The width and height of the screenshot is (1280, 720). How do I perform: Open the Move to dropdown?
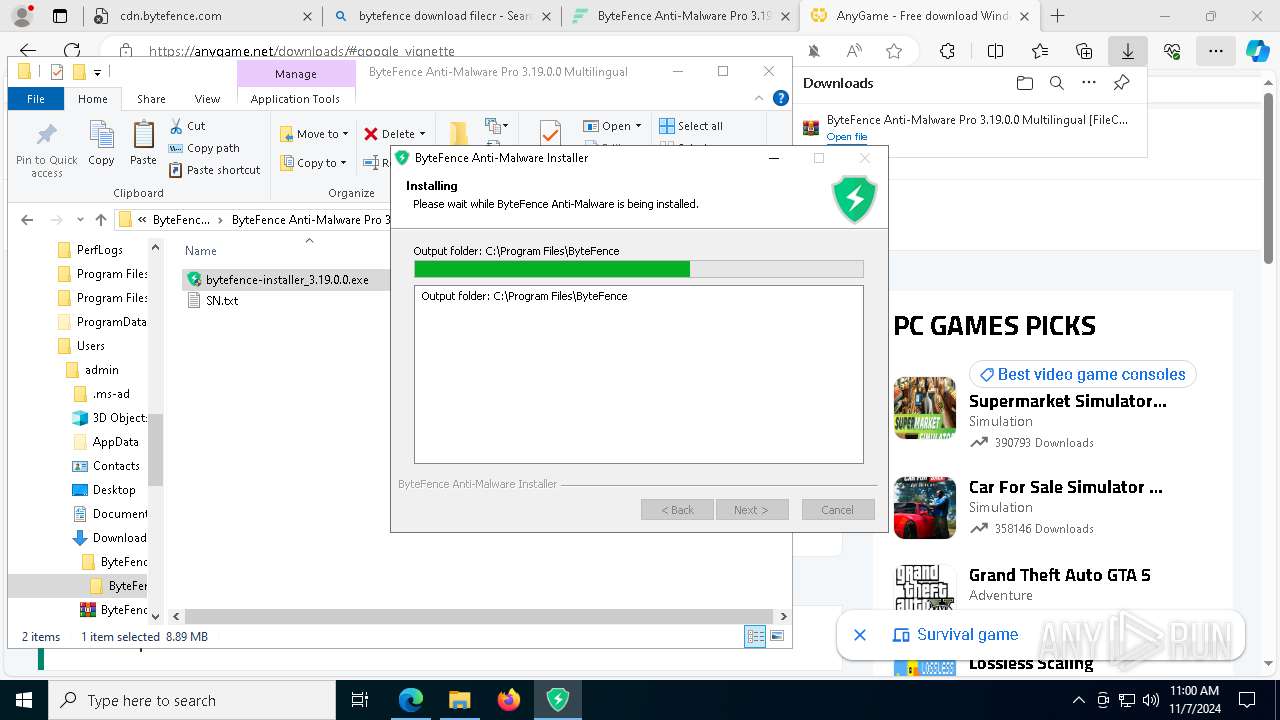tap(314, 134)
